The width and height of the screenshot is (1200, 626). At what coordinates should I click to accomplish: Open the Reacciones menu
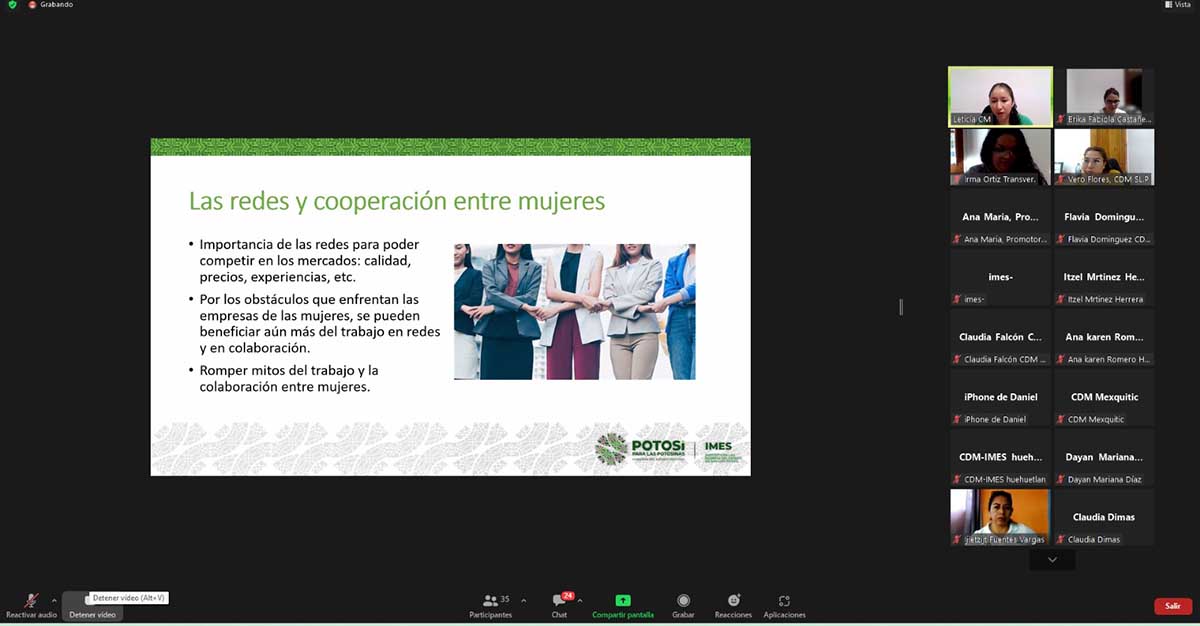pos(733,603)
